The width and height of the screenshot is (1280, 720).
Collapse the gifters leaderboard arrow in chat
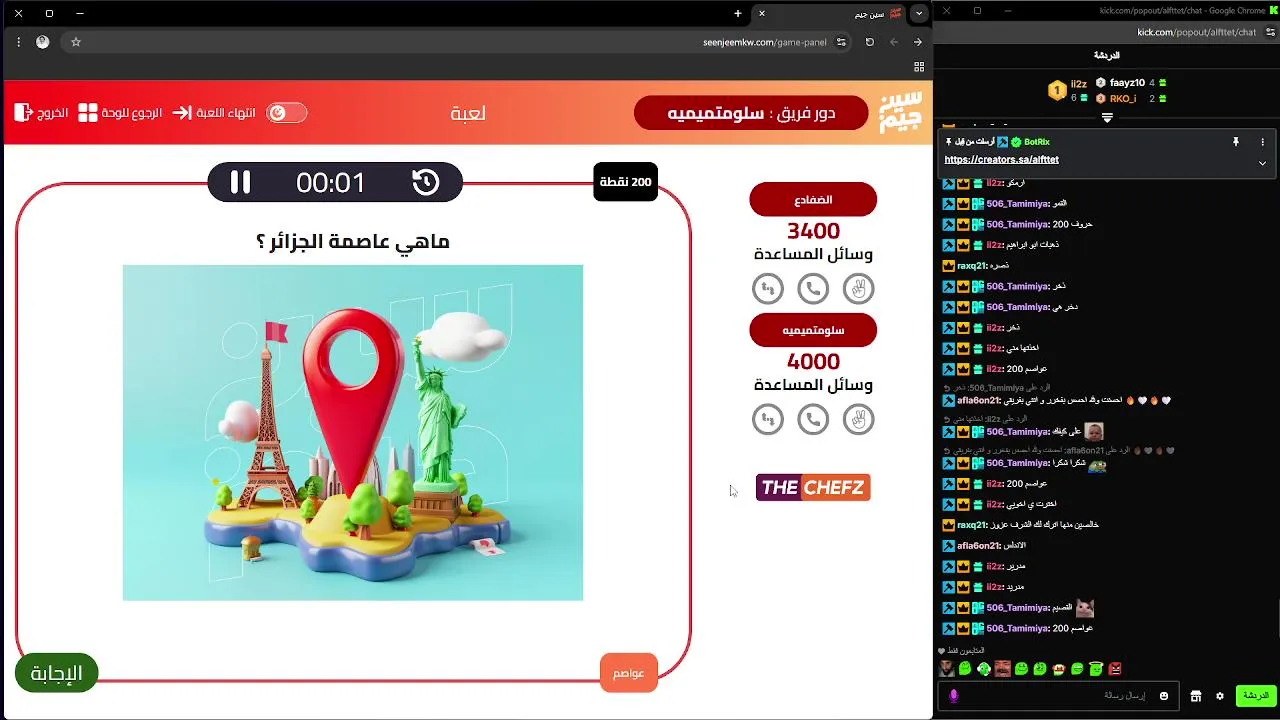[1107, 118]
